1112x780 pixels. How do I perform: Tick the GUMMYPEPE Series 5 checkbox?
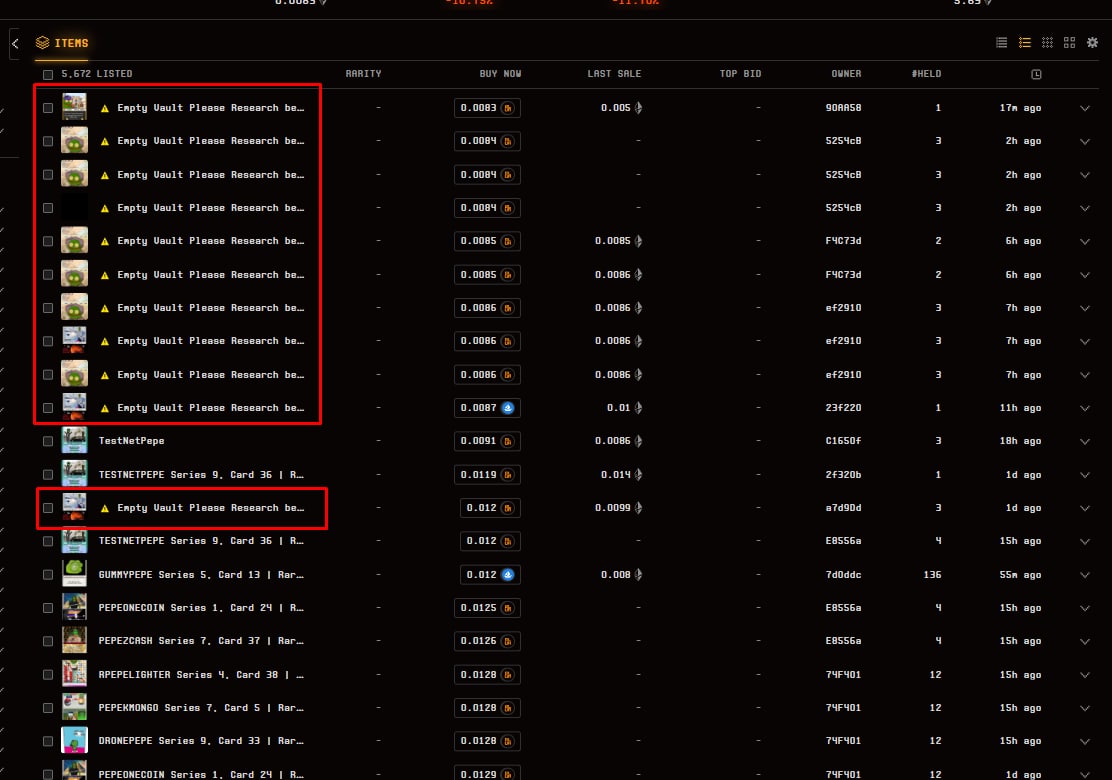48,574
